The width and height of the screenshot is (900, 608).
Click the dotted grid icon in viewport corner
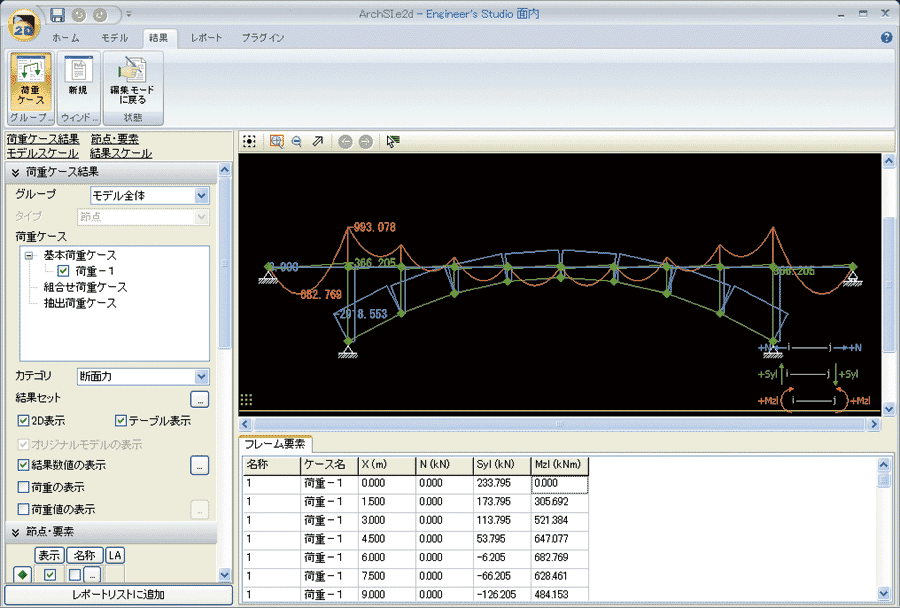[246, 400]
